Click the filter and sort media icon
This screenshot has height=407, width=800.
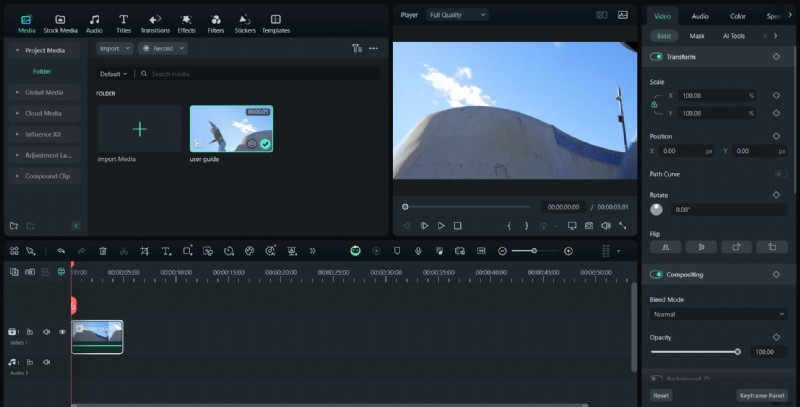357,48
